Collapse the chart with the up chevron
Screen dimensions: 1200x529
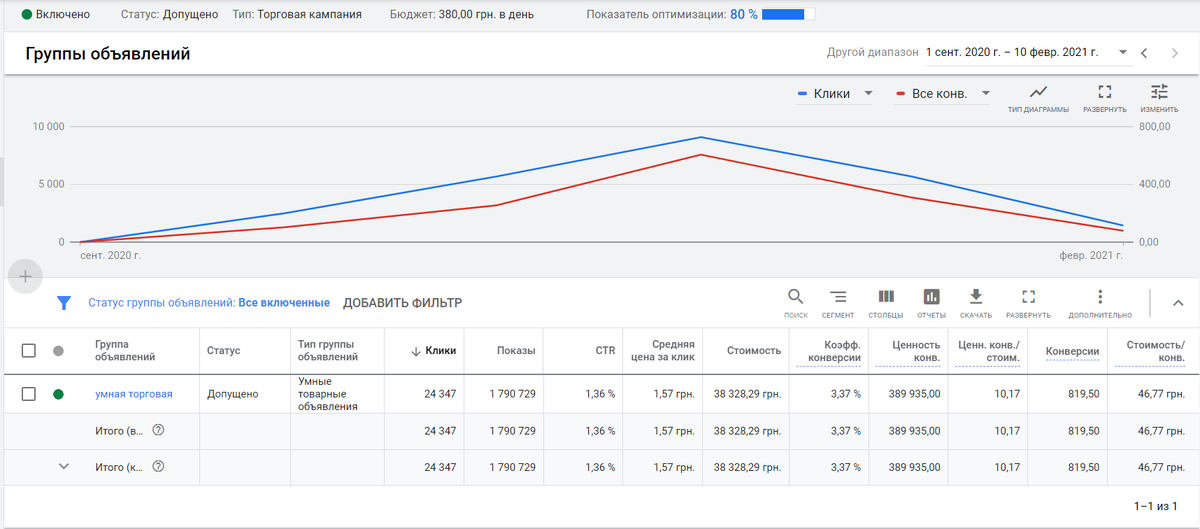click(x=1179, y=303)
